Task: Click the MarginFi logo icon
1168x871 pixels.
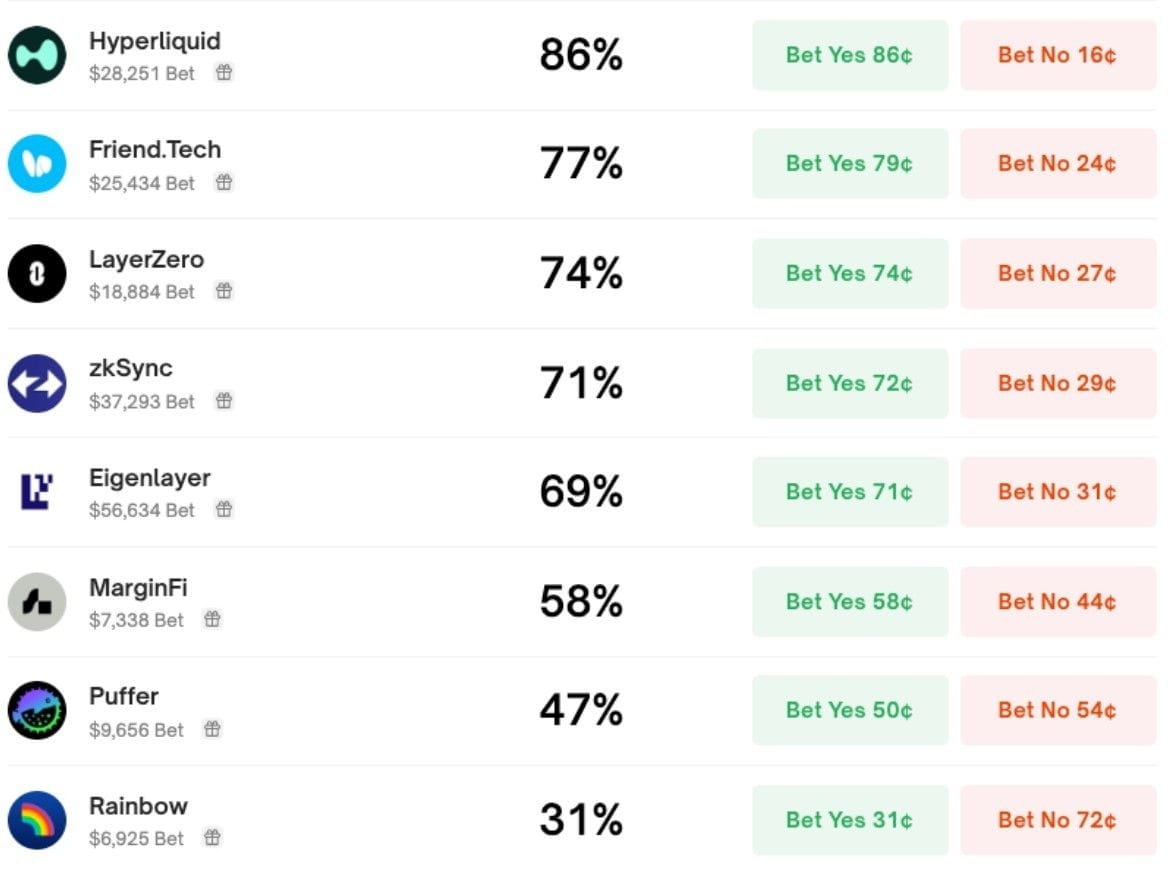Action: 37,601
